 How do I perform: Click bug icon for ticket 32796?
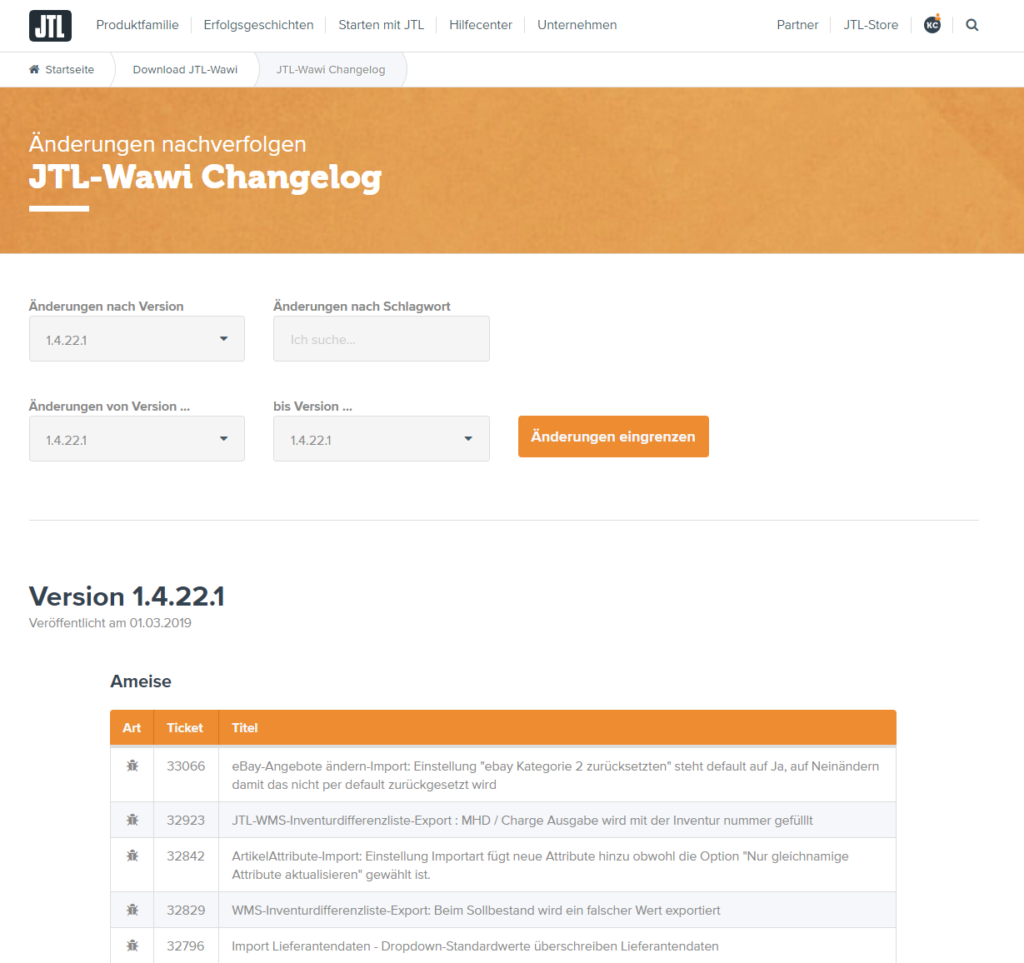tap(132, 945)
